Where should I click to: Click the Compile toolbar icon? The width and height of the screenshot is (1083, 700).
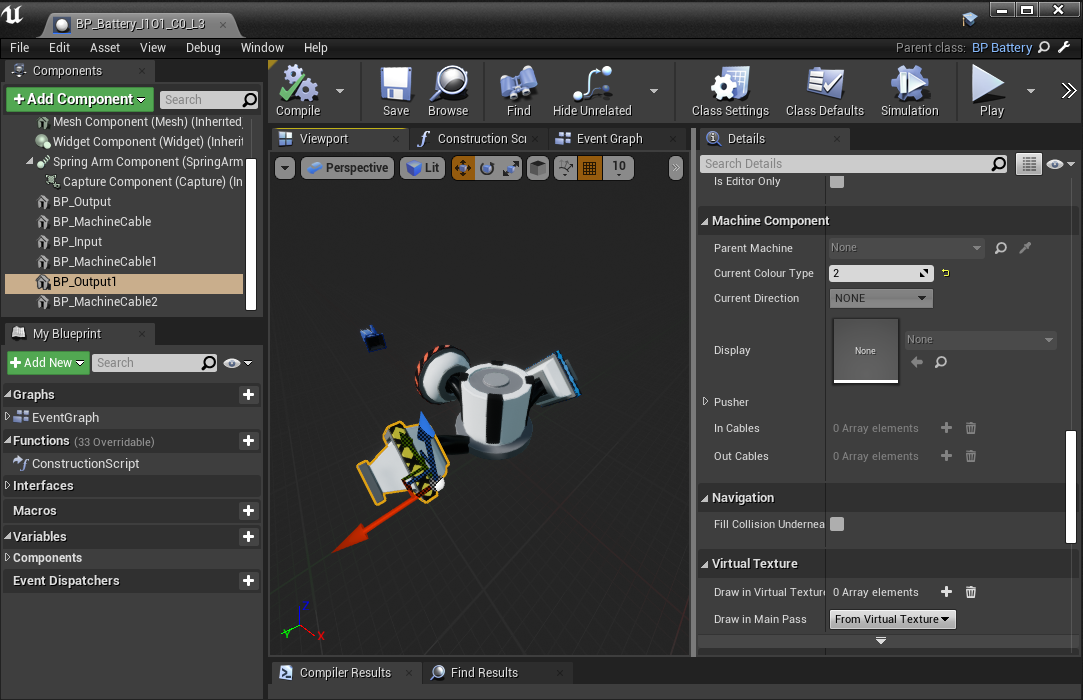(297, 86)
